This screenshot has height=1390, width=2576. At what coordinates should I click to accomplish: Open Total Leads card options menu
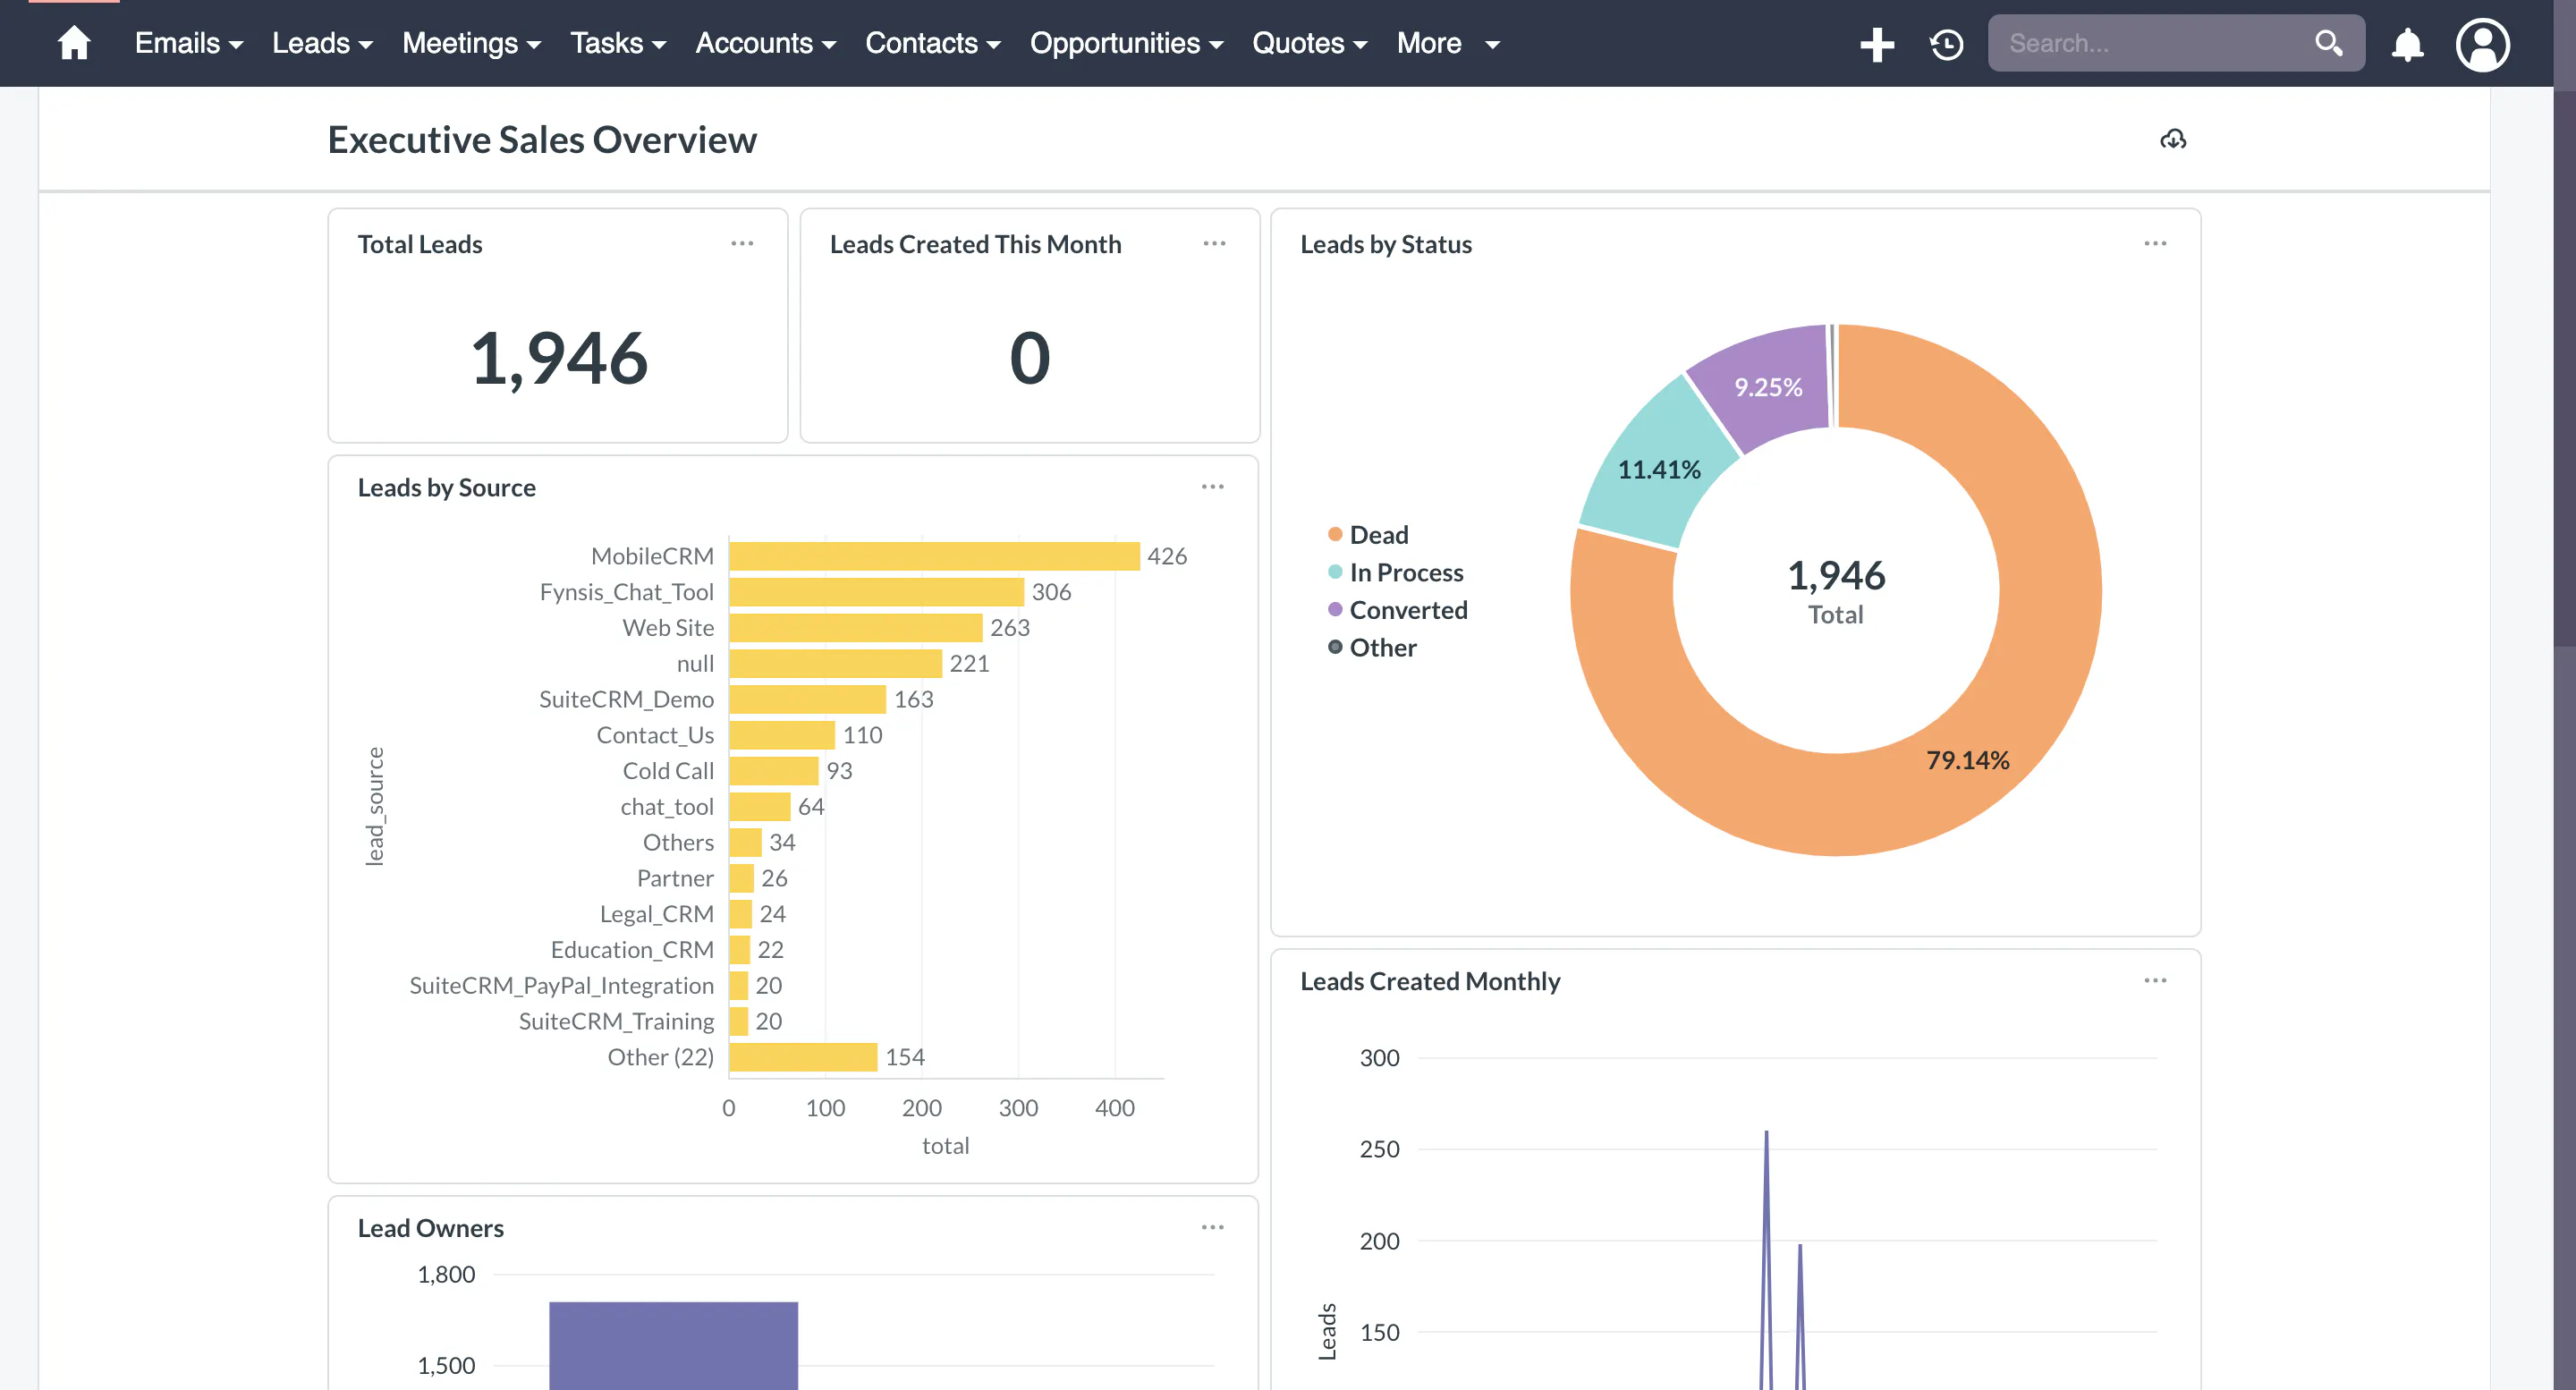point(742,243)
